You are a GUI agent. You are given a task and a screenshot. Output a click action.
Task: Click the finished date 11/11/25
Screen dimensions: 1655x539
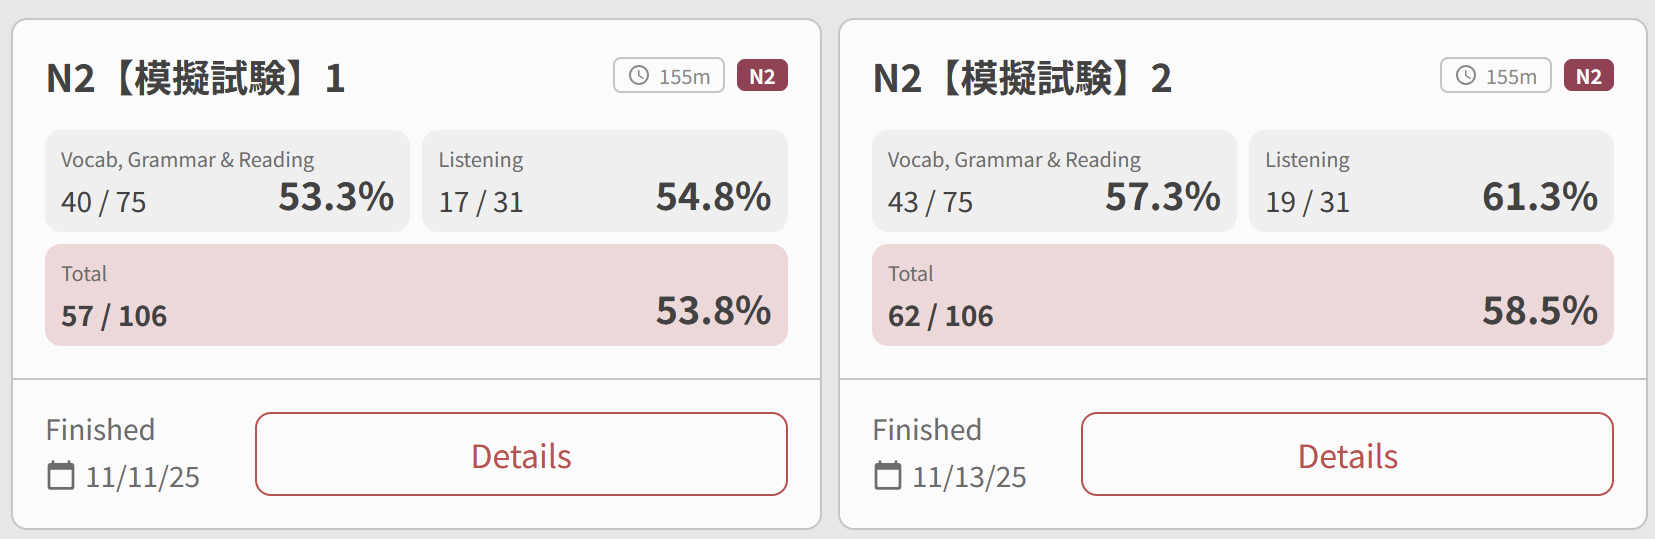142,477
